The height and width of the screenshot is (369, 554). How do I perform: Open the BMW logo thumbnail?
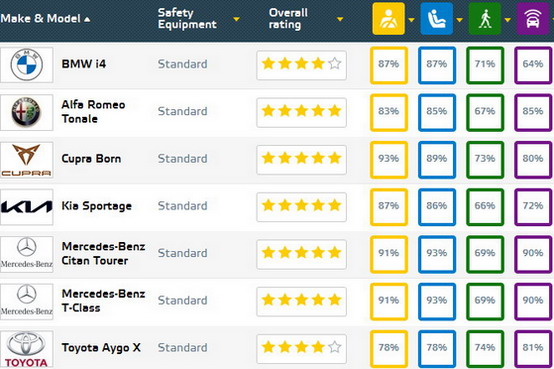click(x=26, y=65)
